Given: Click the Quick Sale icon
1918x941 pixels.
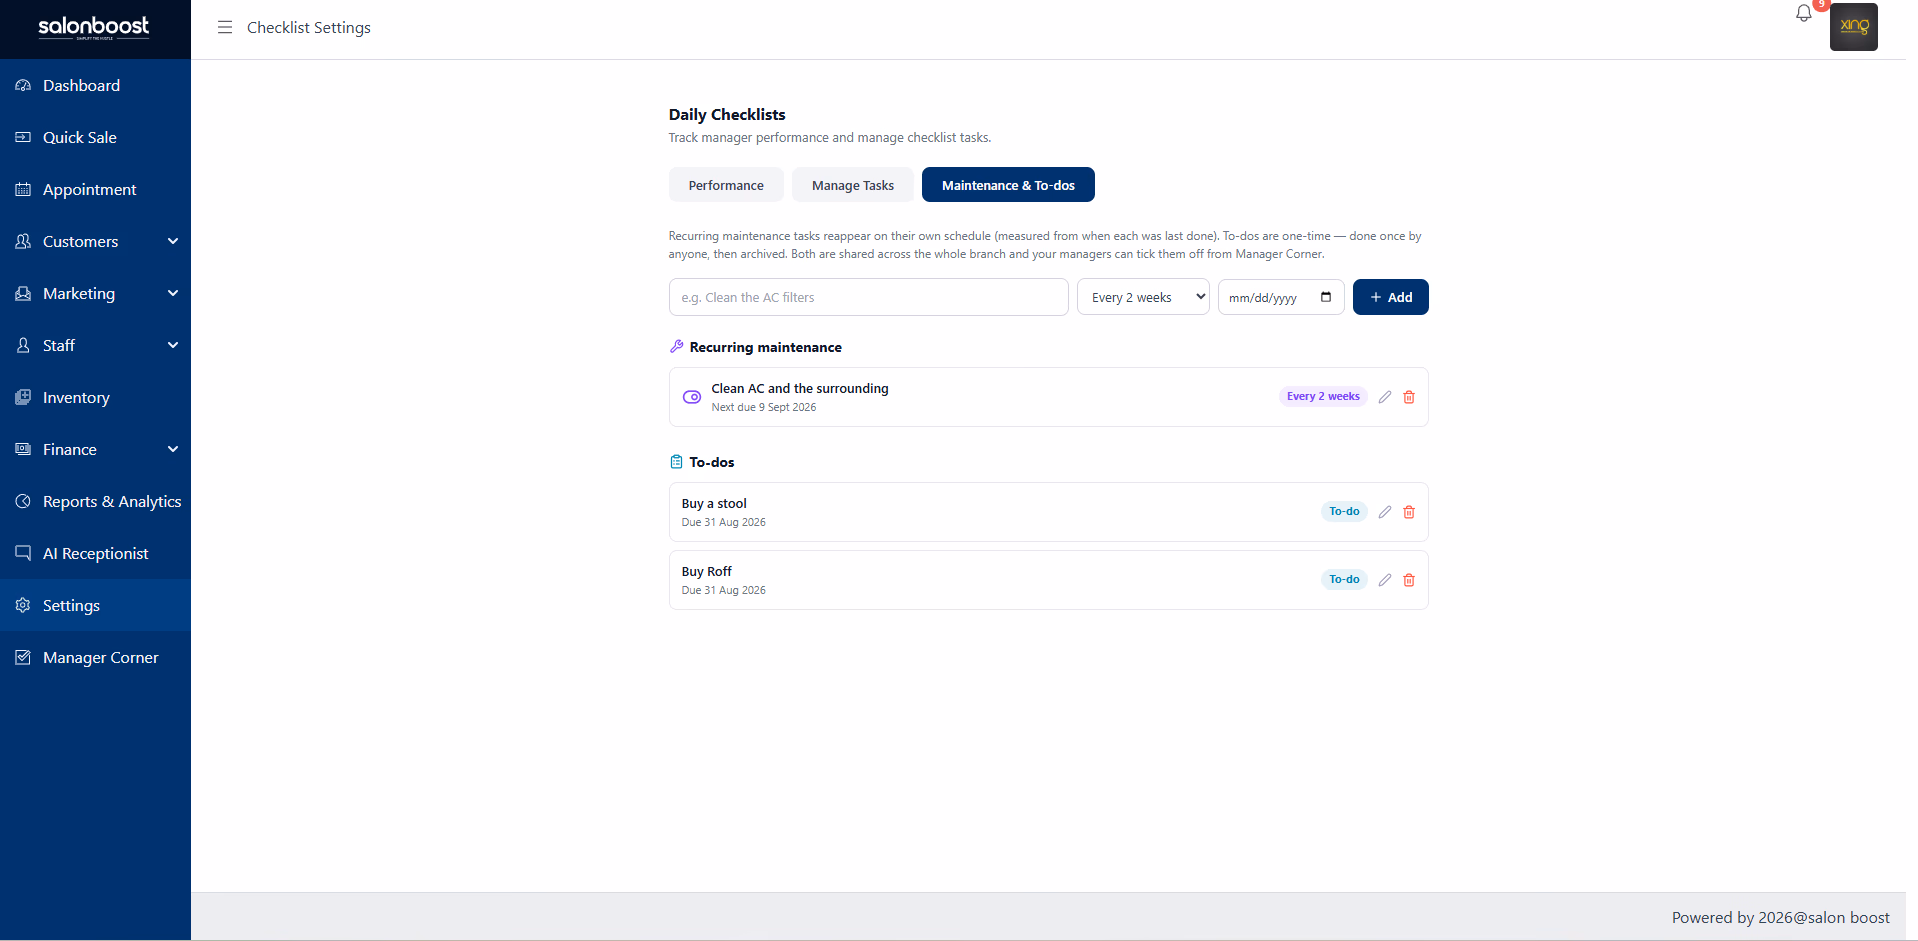Looking at the screenshot, I should 23,138.
